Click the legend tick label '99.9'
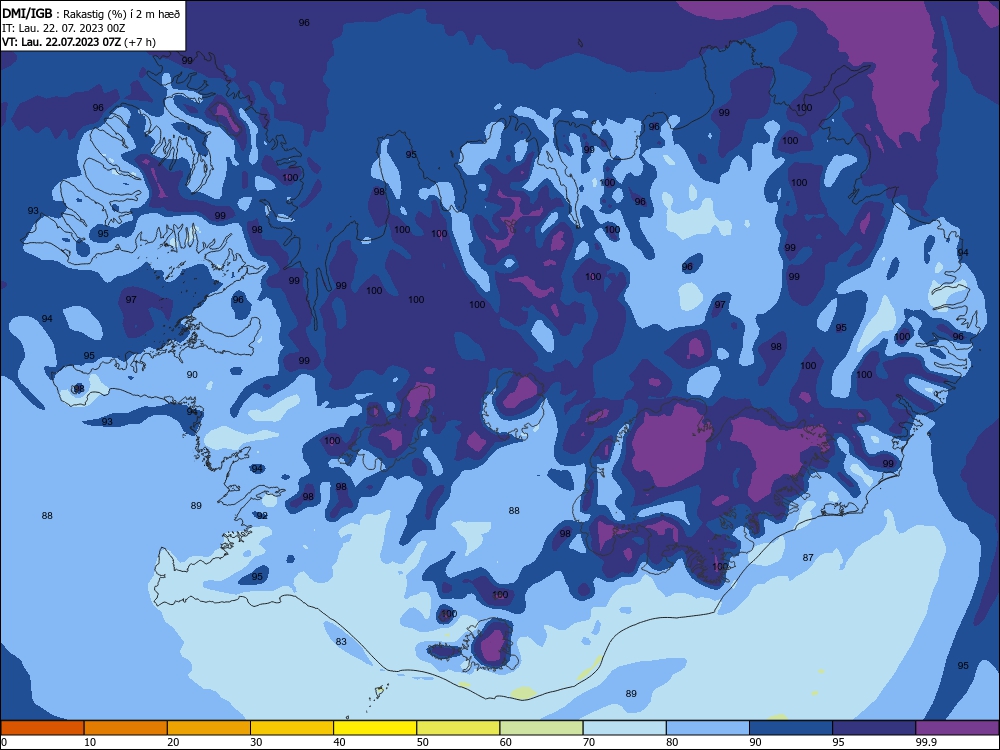Image resolution: width=1000 pixels, height=750 pixels. 926,742
